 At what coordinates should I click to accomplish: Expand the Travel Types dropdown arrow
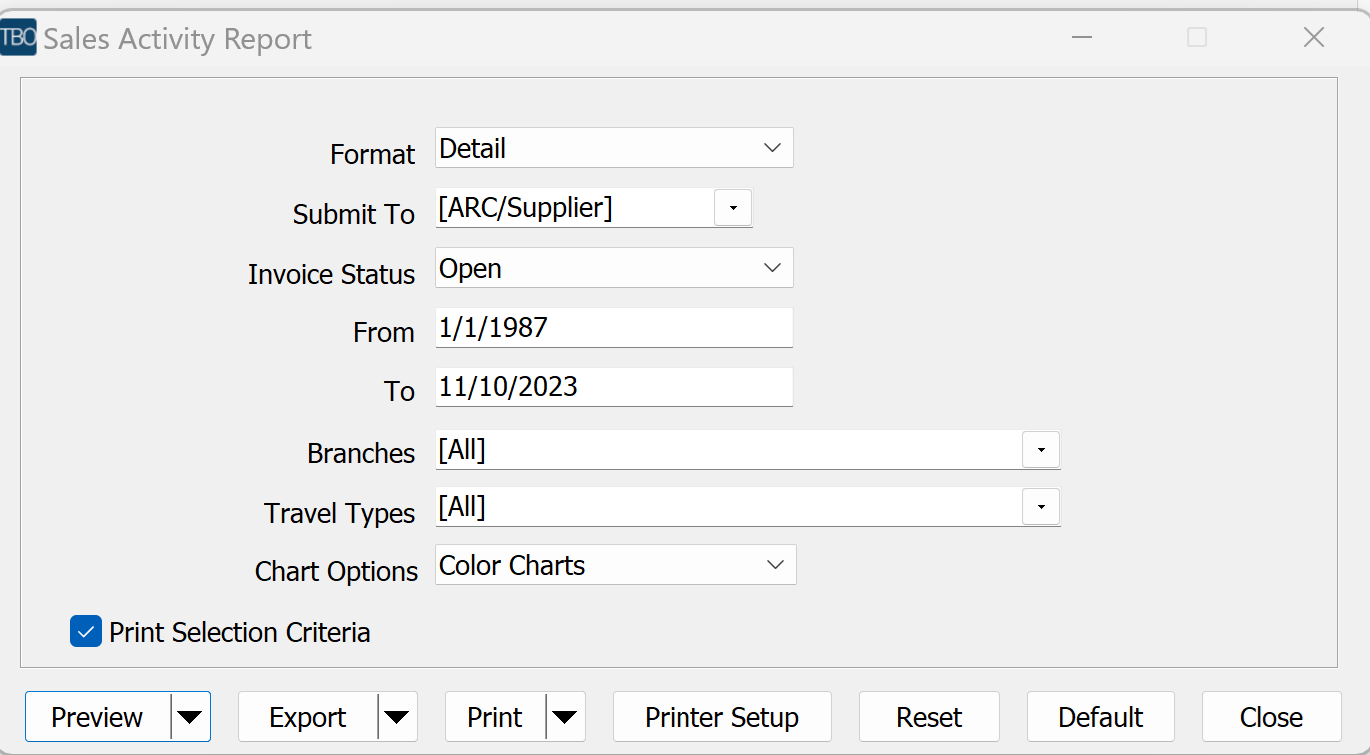pos(1041,508)
